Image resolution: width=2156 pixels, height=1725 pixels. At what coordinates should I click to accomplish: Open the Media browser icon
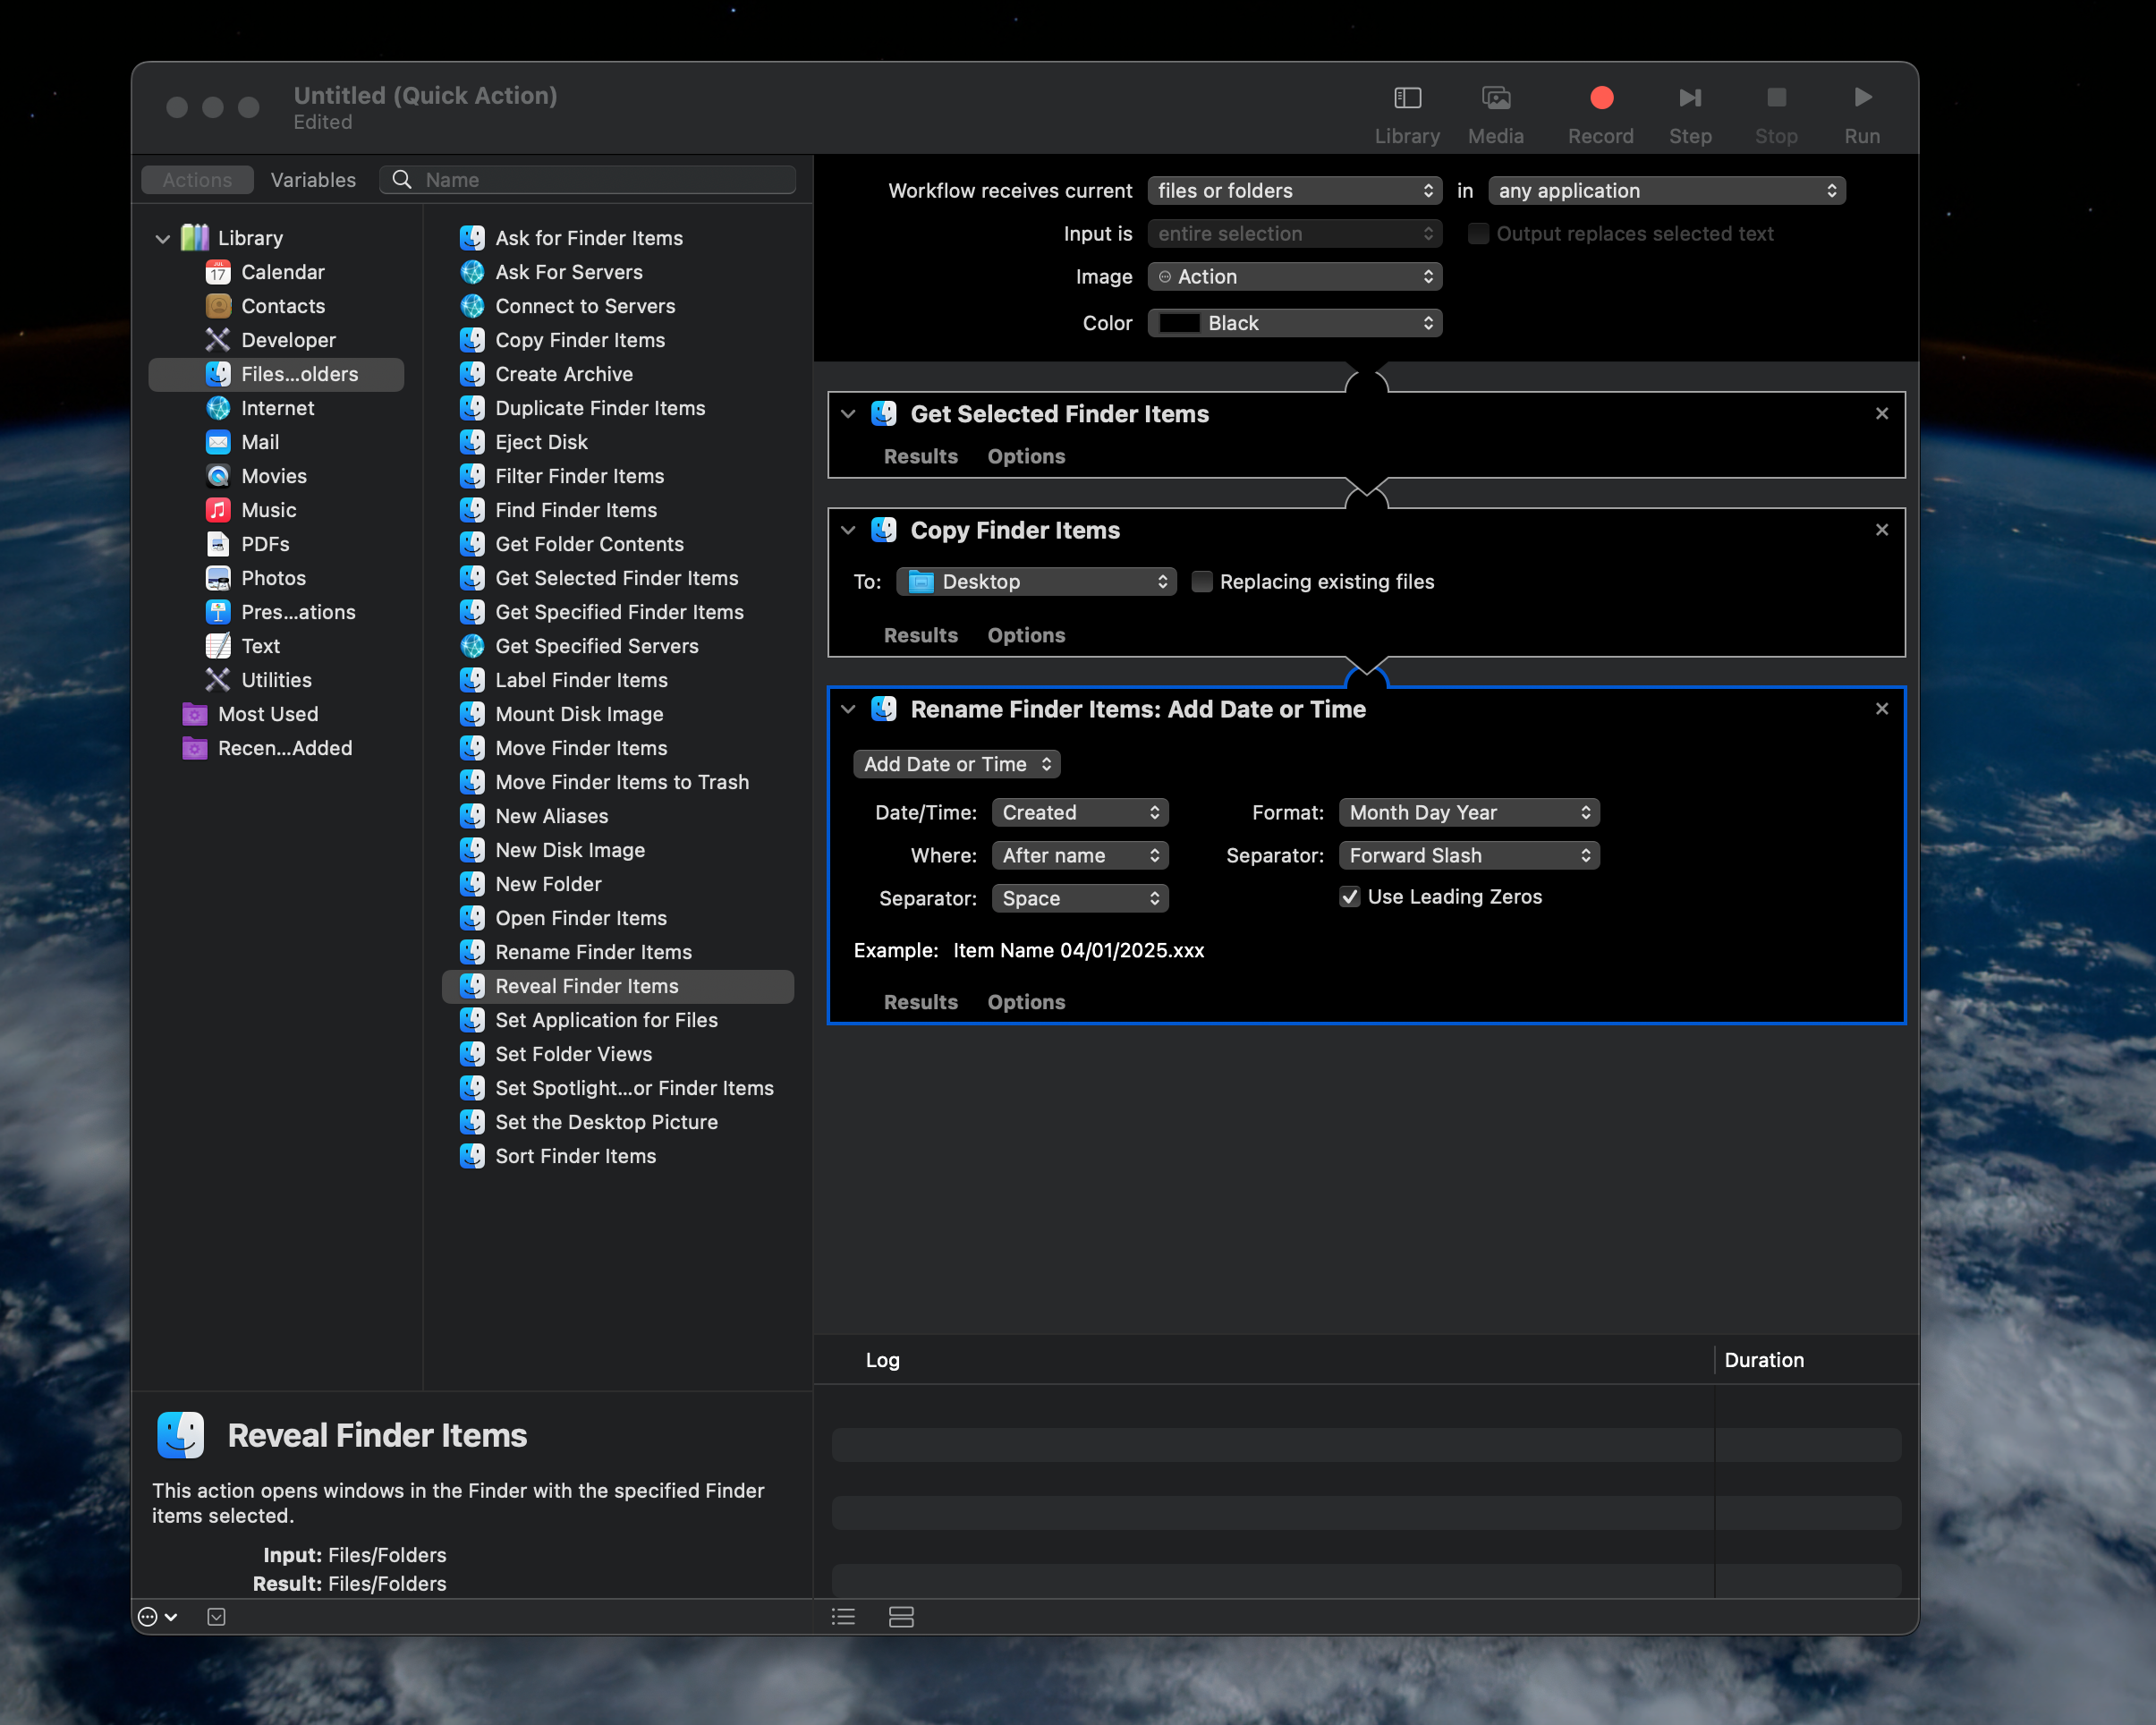[1495, 98]
